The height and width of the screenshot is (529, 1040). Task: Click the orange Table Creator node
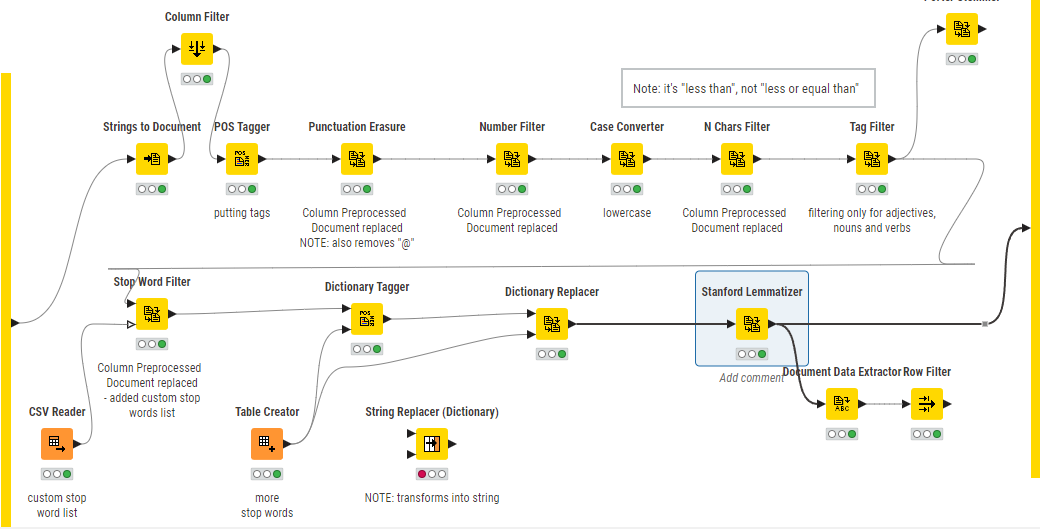coord(267,444)
